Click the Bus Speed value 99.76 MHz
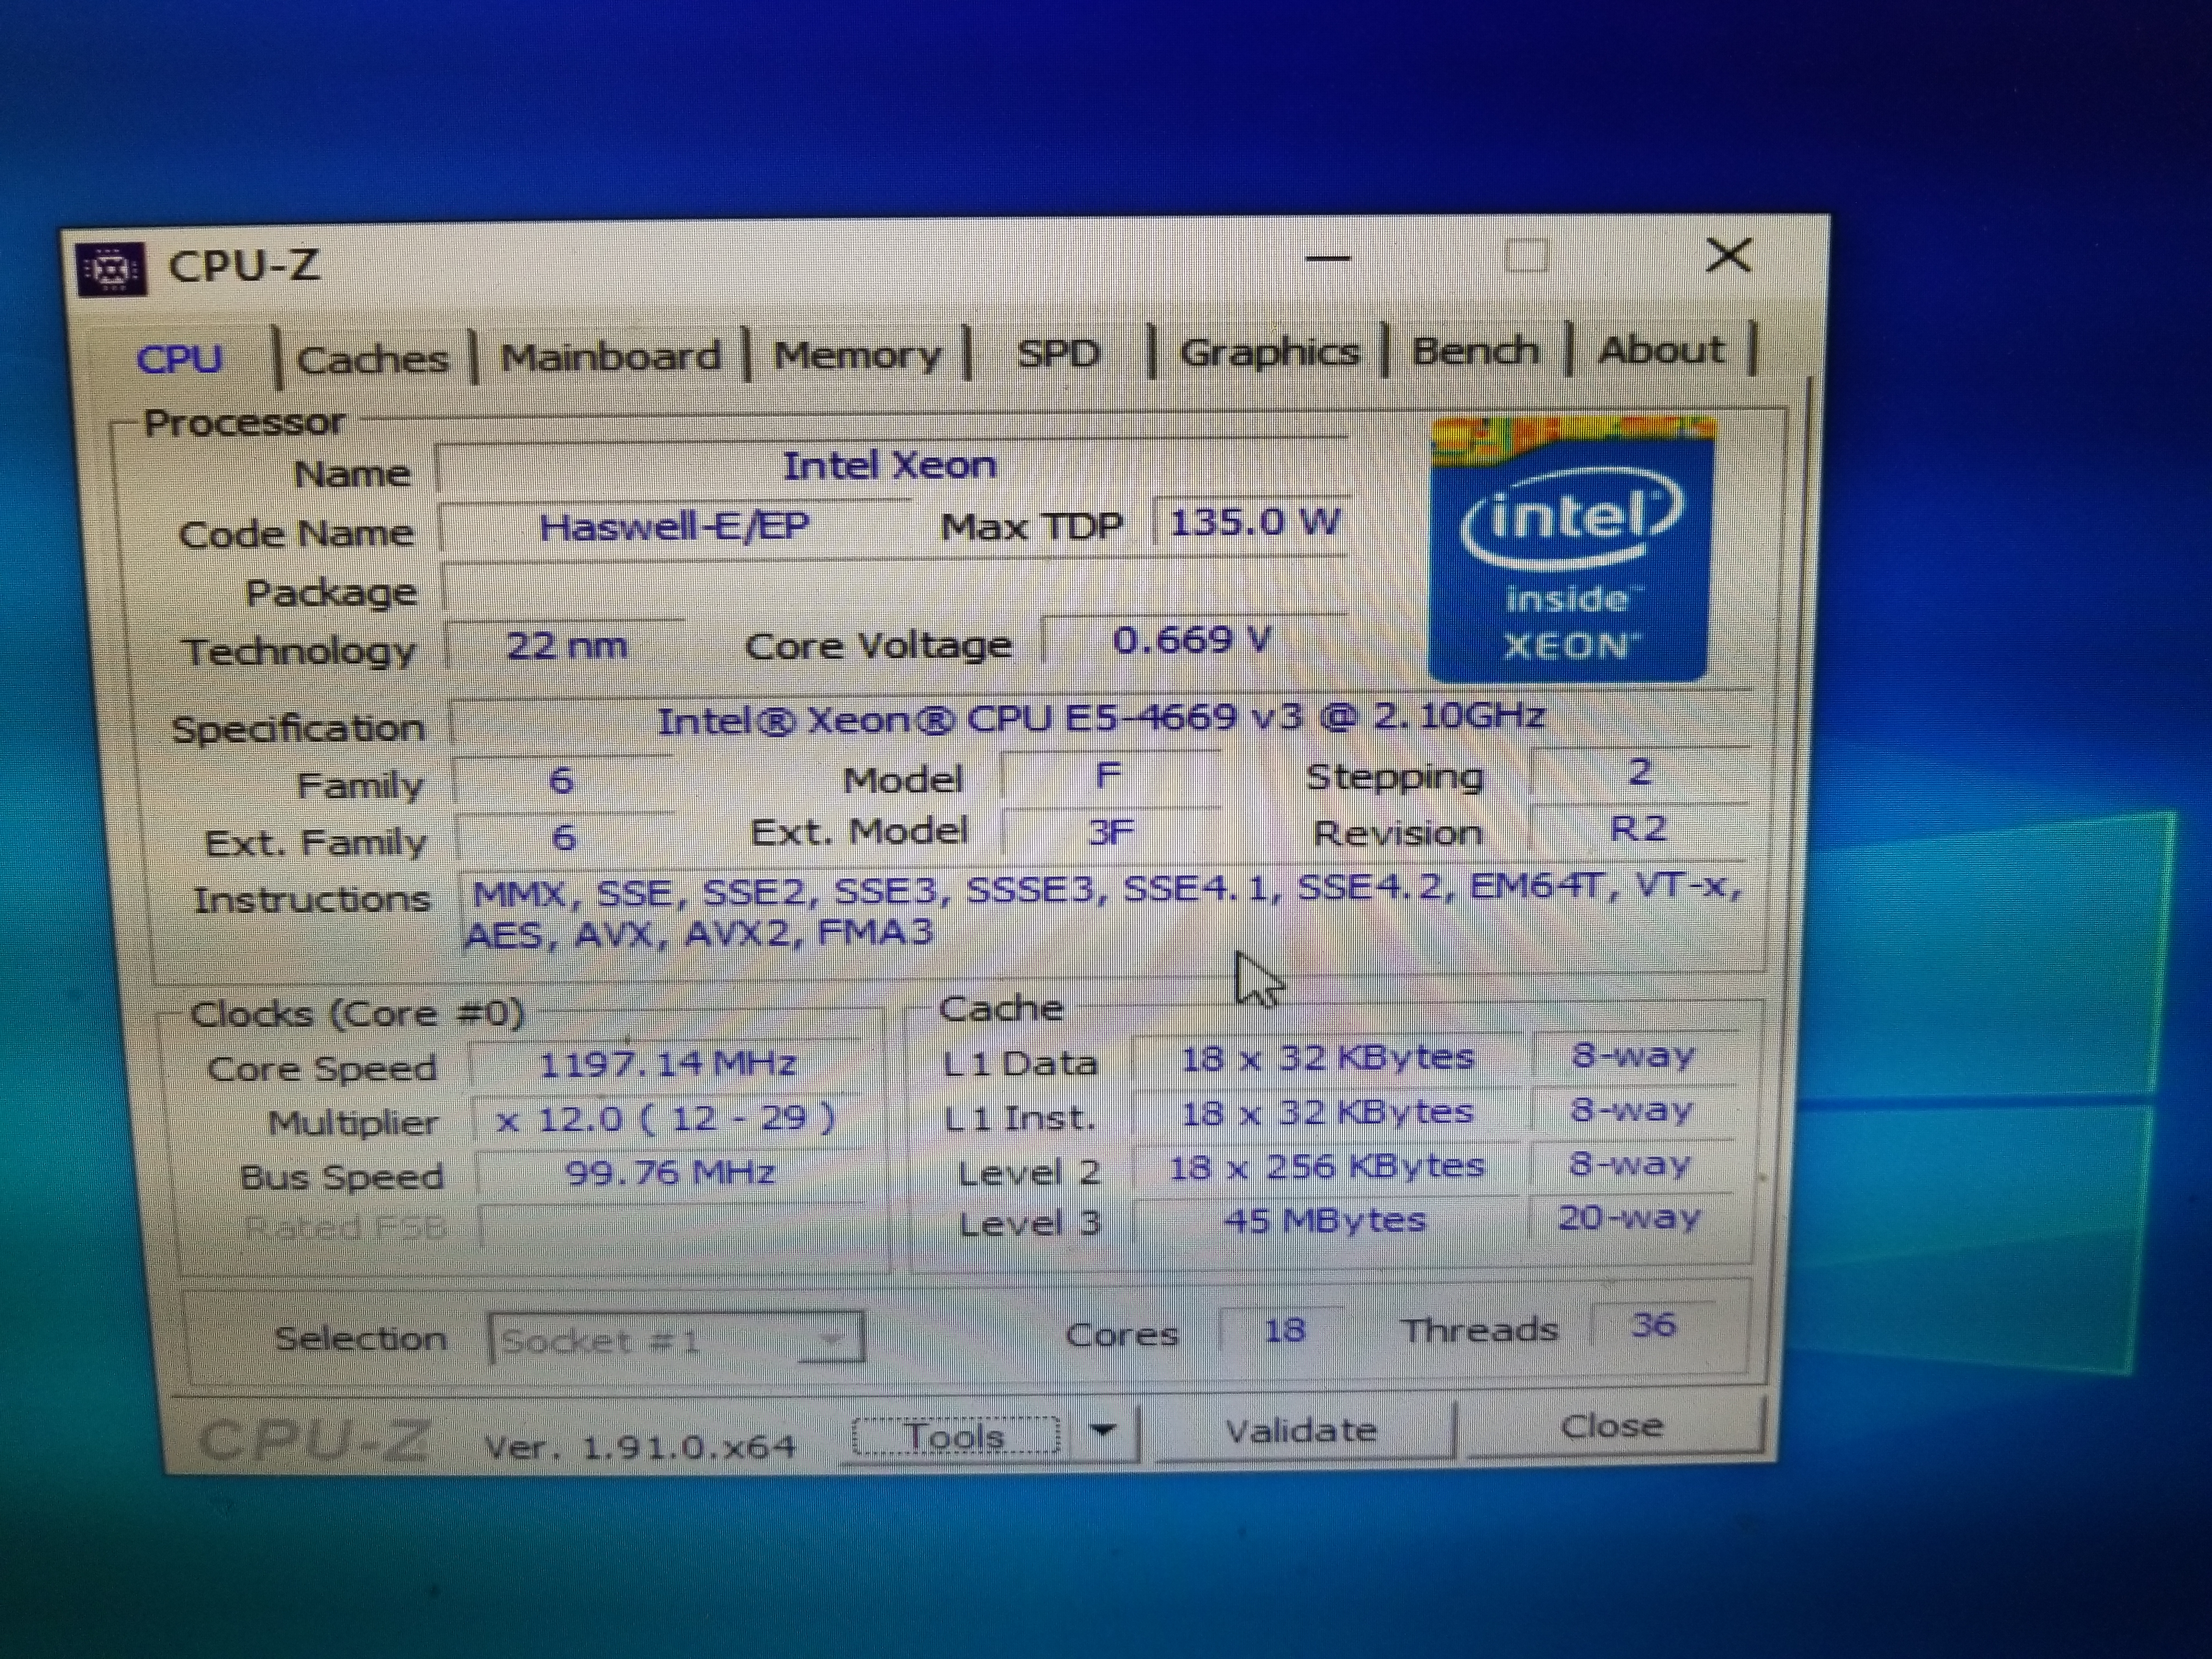Viewport: 2212px width, 1659px height. (x=670, y=1173)
